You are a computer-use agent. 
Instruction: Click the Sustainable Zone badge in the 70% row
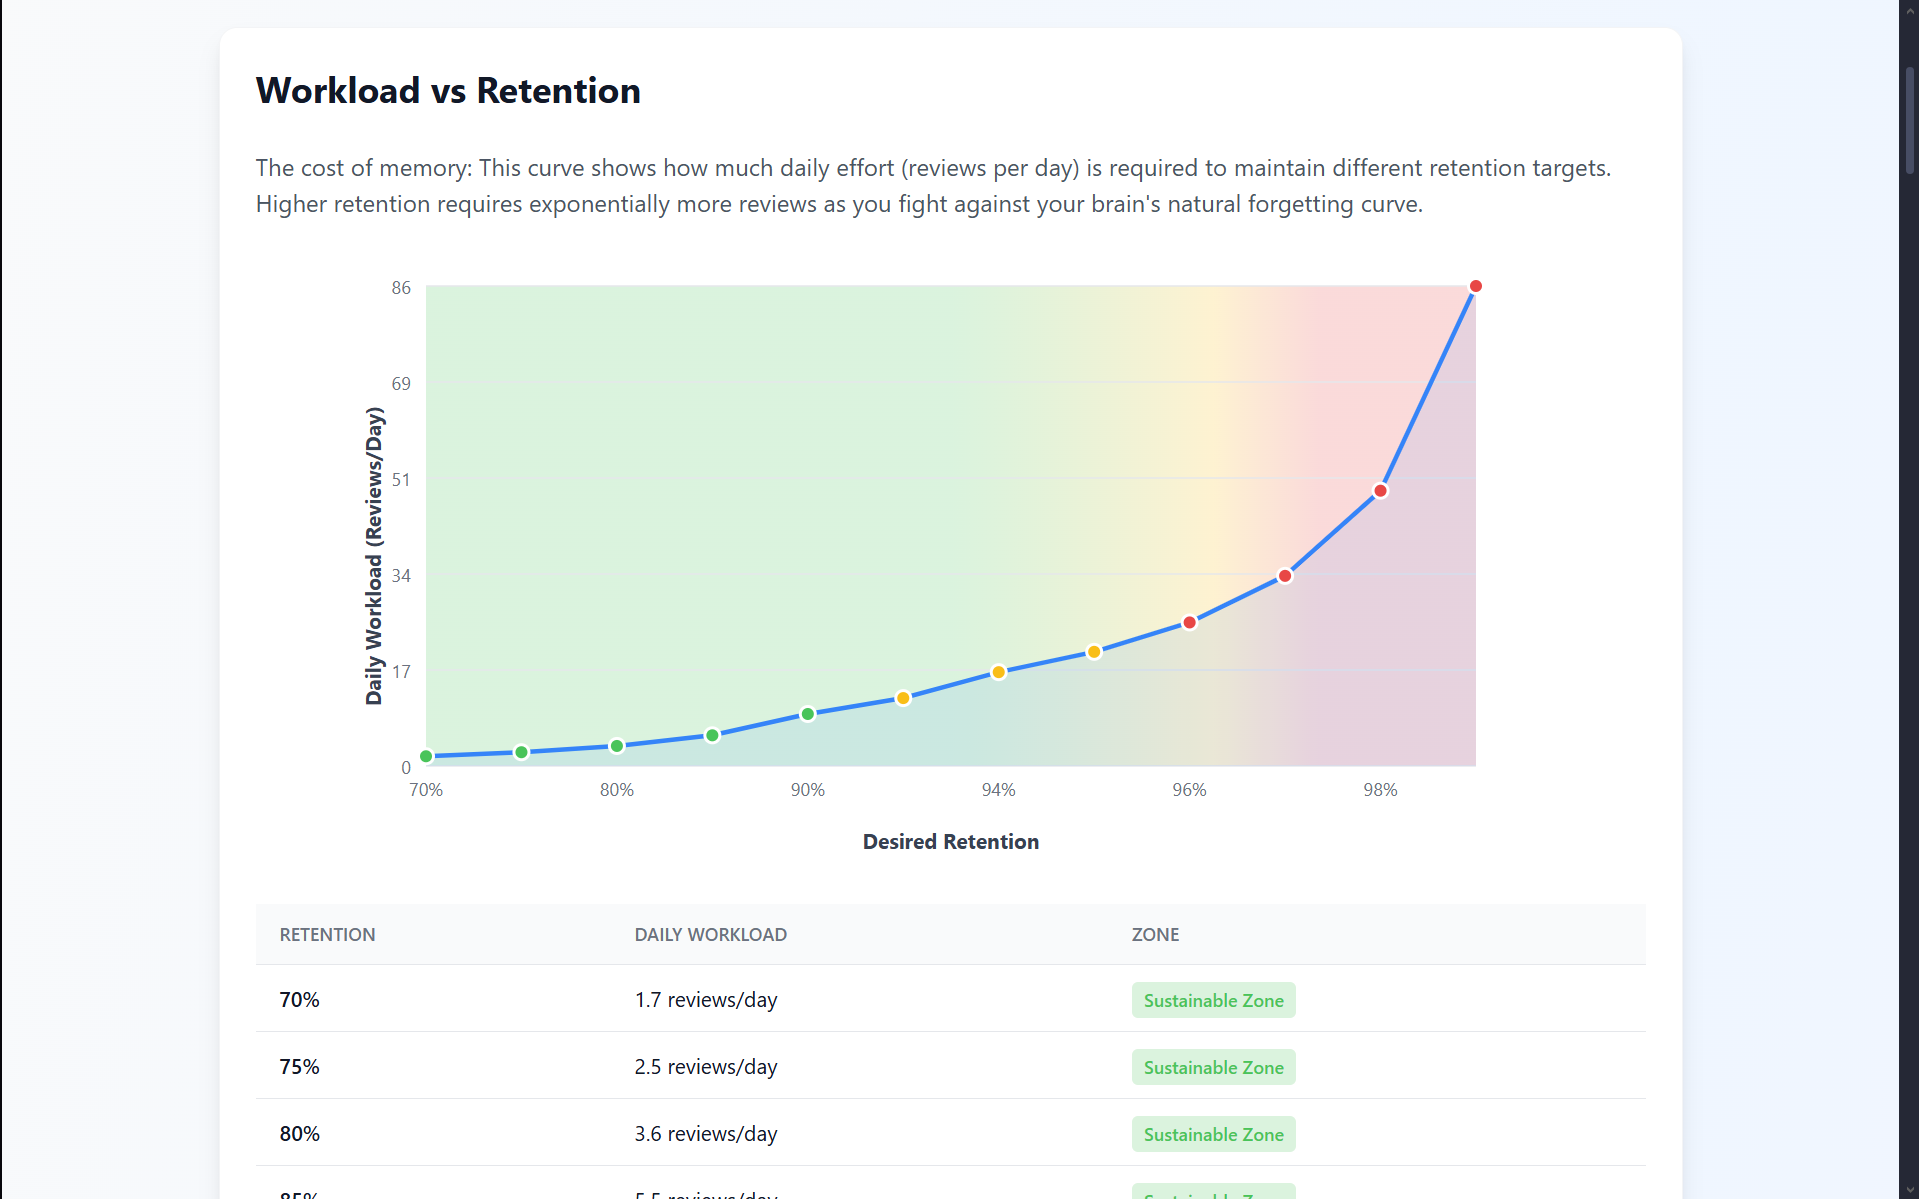1213,1001
